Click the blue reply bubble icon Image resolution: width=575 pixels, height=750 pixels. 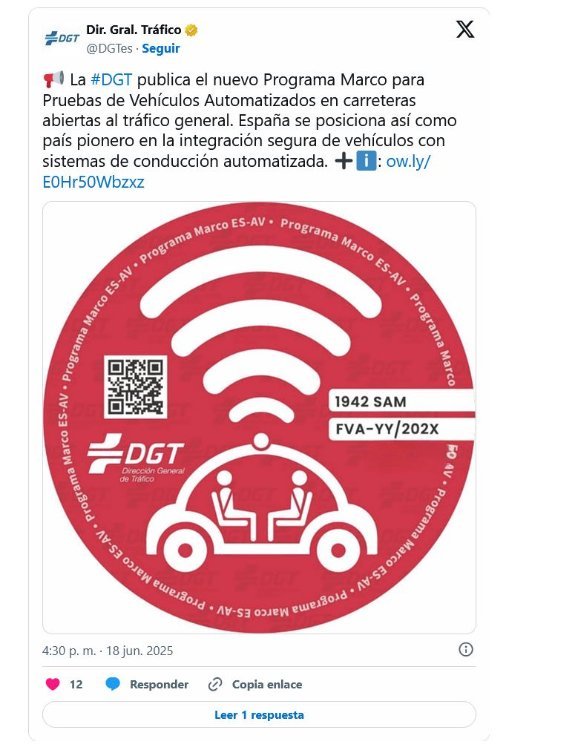tap(113, 684)
